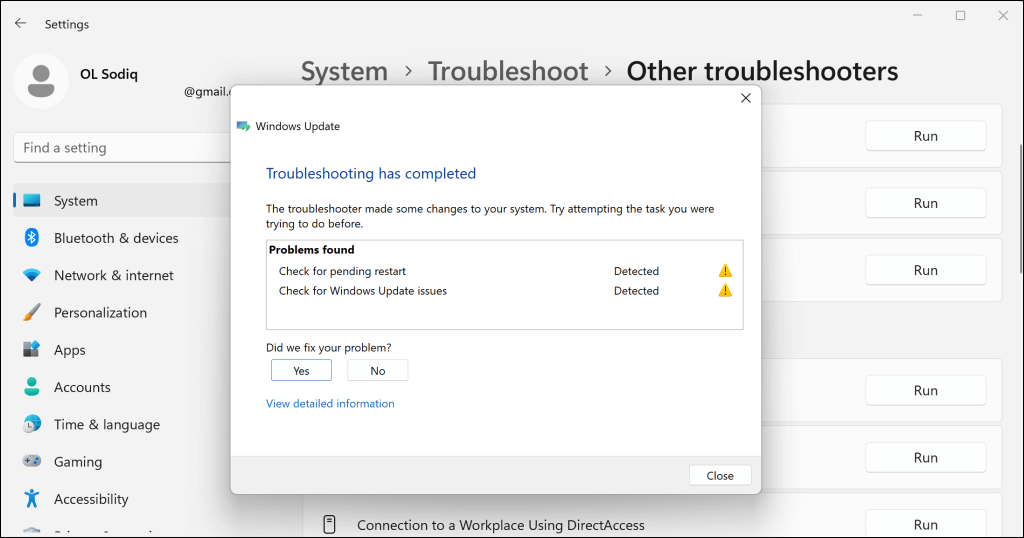
Task: Open View detailed information link
Action: click(330, 404)
